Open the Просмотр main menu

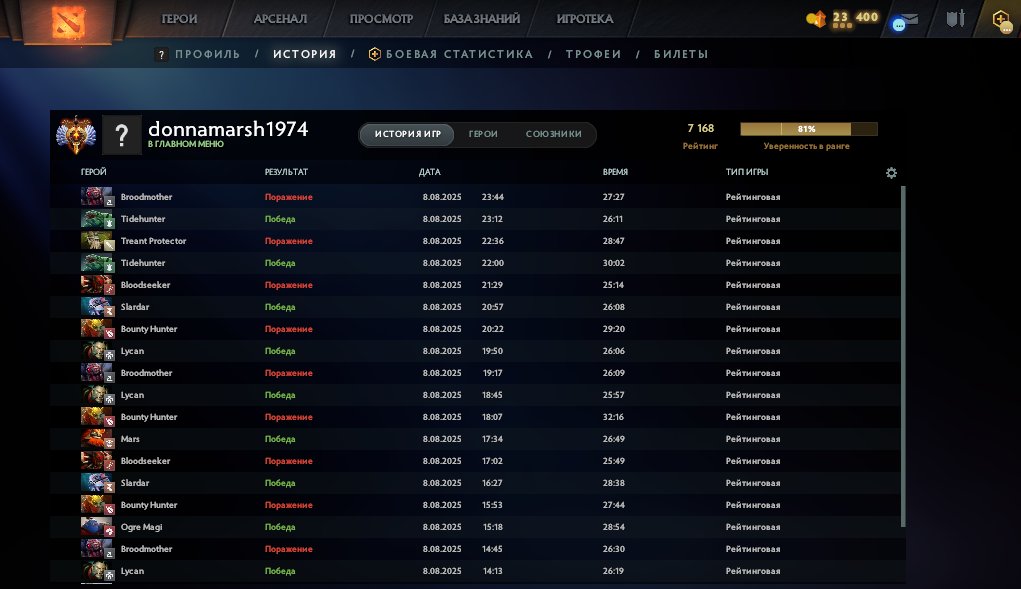(x=381, y=19)
